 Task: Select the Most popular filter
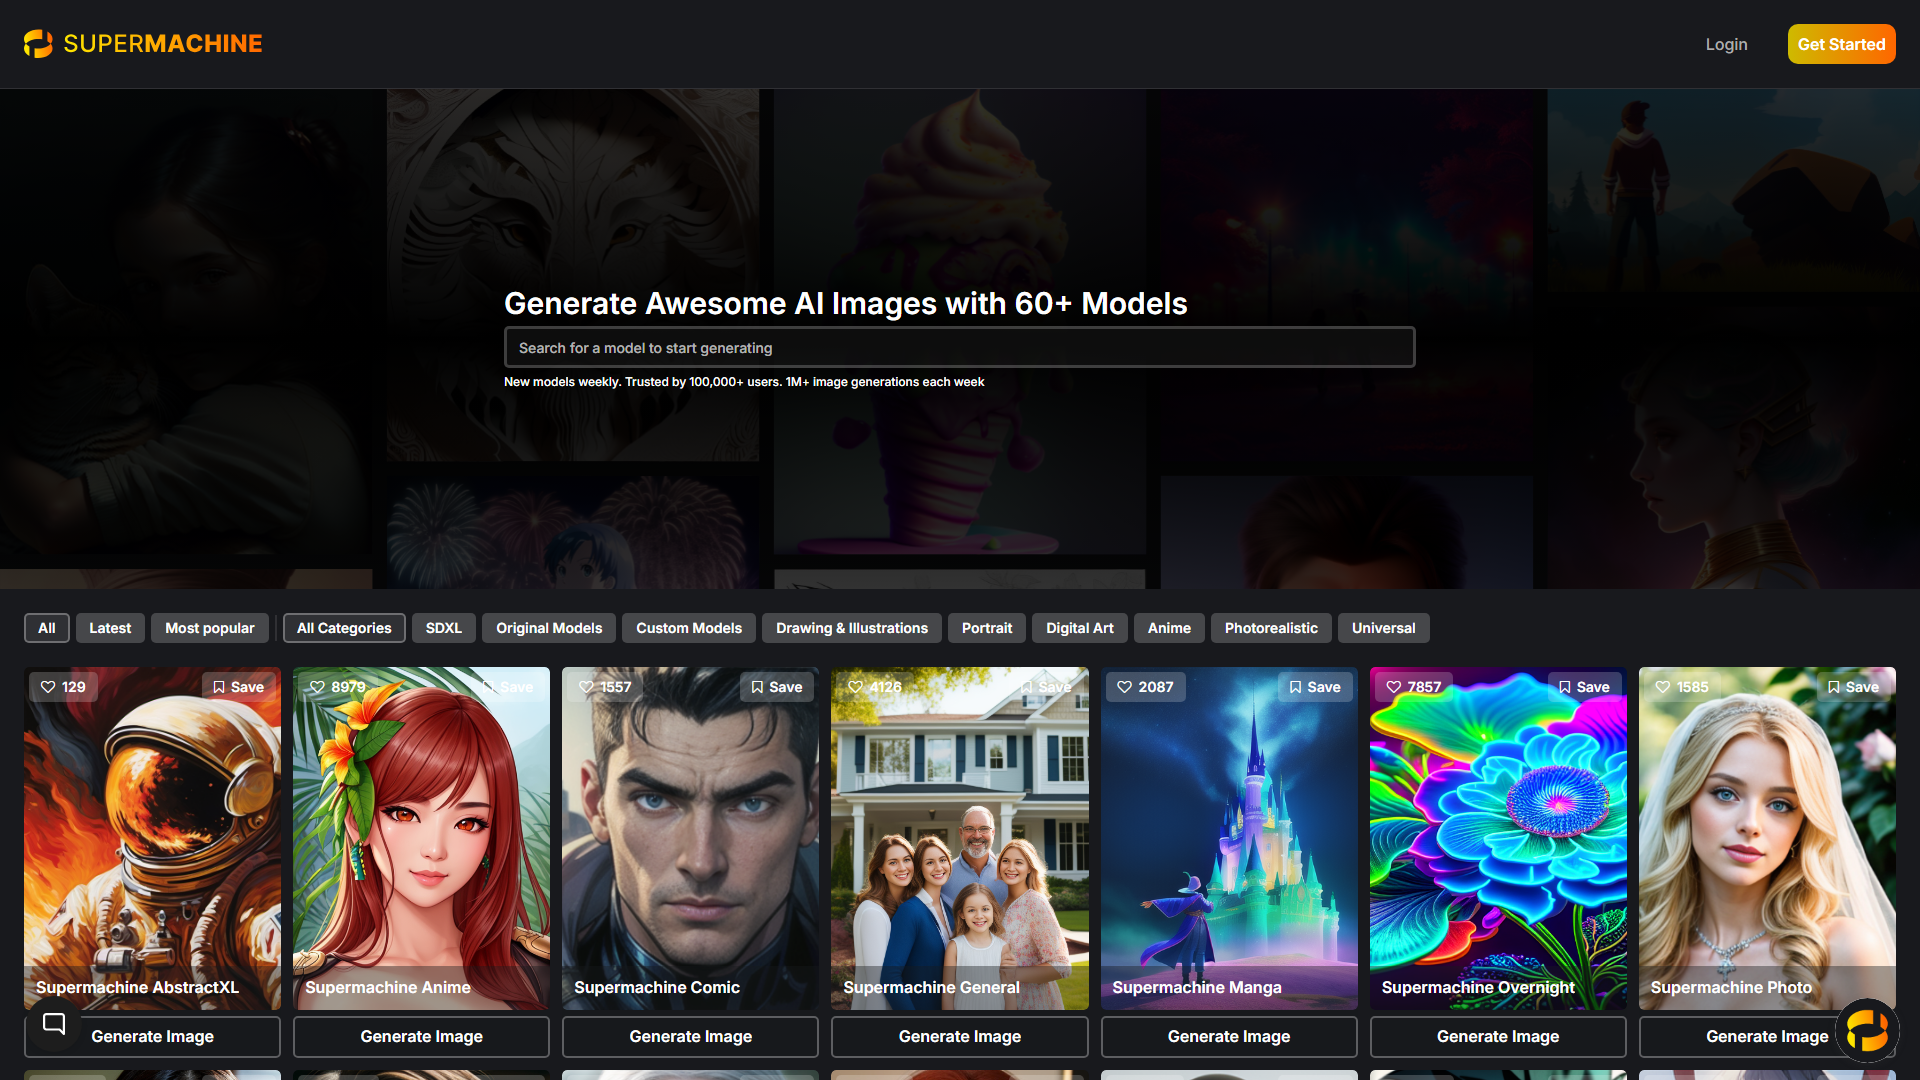point(210,628)
